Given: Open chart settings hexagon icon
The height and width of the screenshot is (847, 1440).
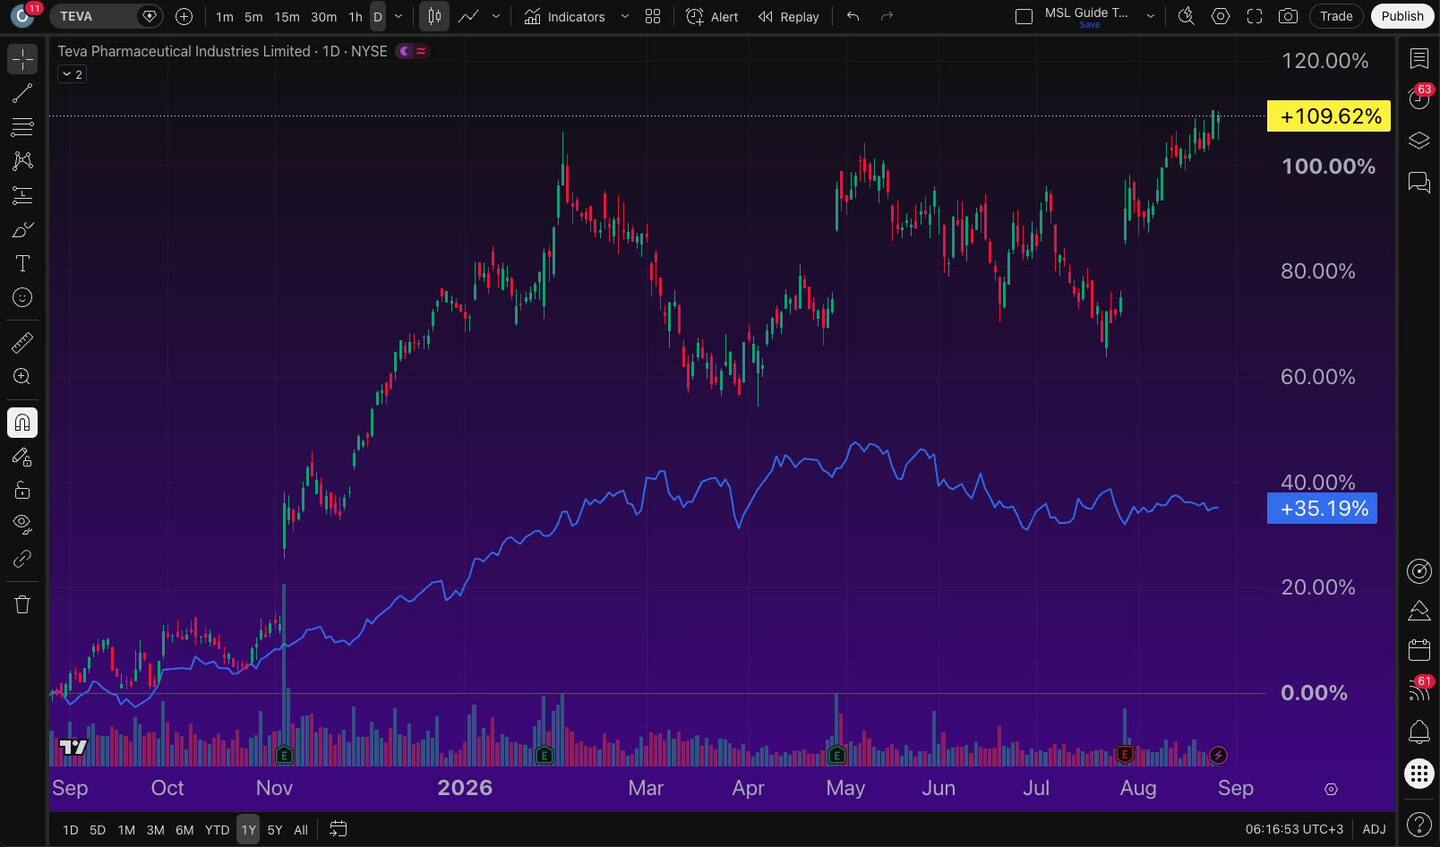Looking at the screenshot, I should [x=1221, y=16].
